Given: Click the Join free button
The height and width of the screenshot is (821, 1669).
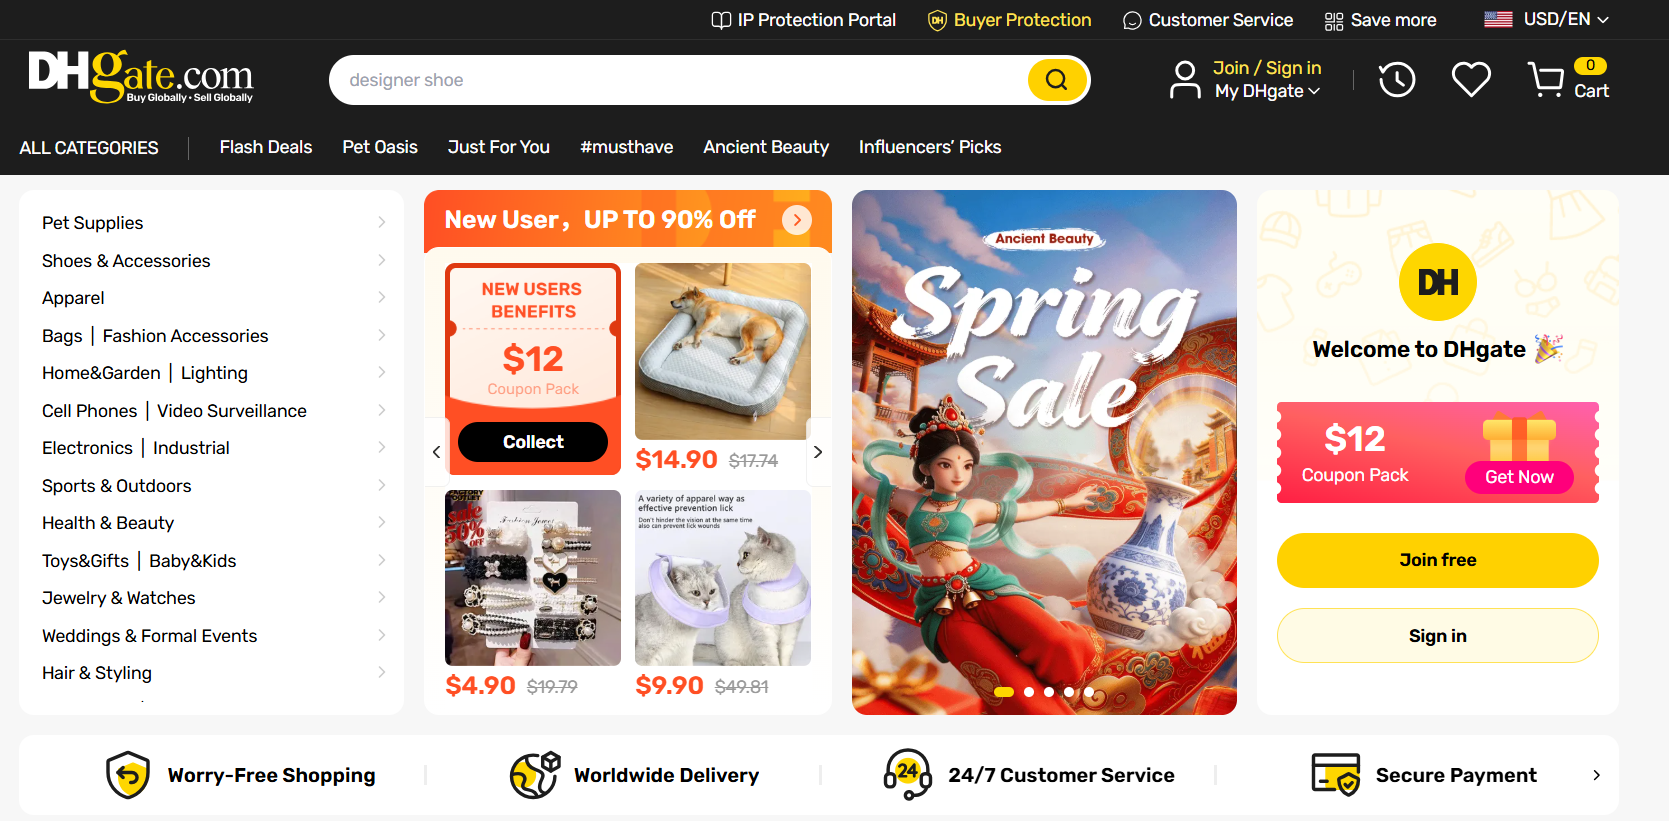Looking at the screenshot, I should (x=1437, y=560).
